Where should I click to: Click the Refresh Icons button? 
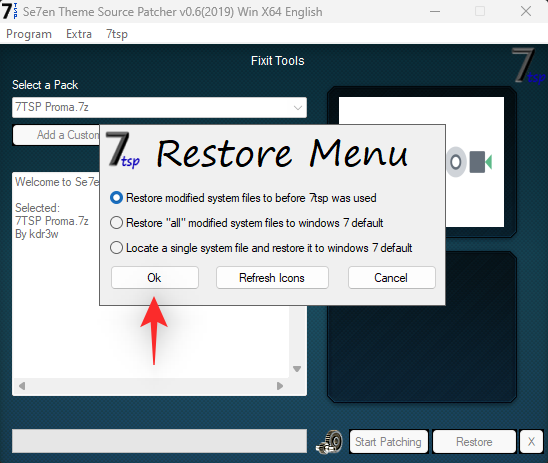coord(272,278)
